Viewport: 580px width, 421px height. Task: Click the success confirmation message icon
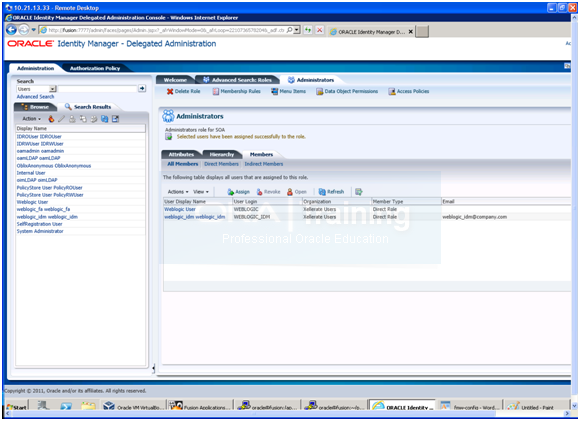point(169,137)
